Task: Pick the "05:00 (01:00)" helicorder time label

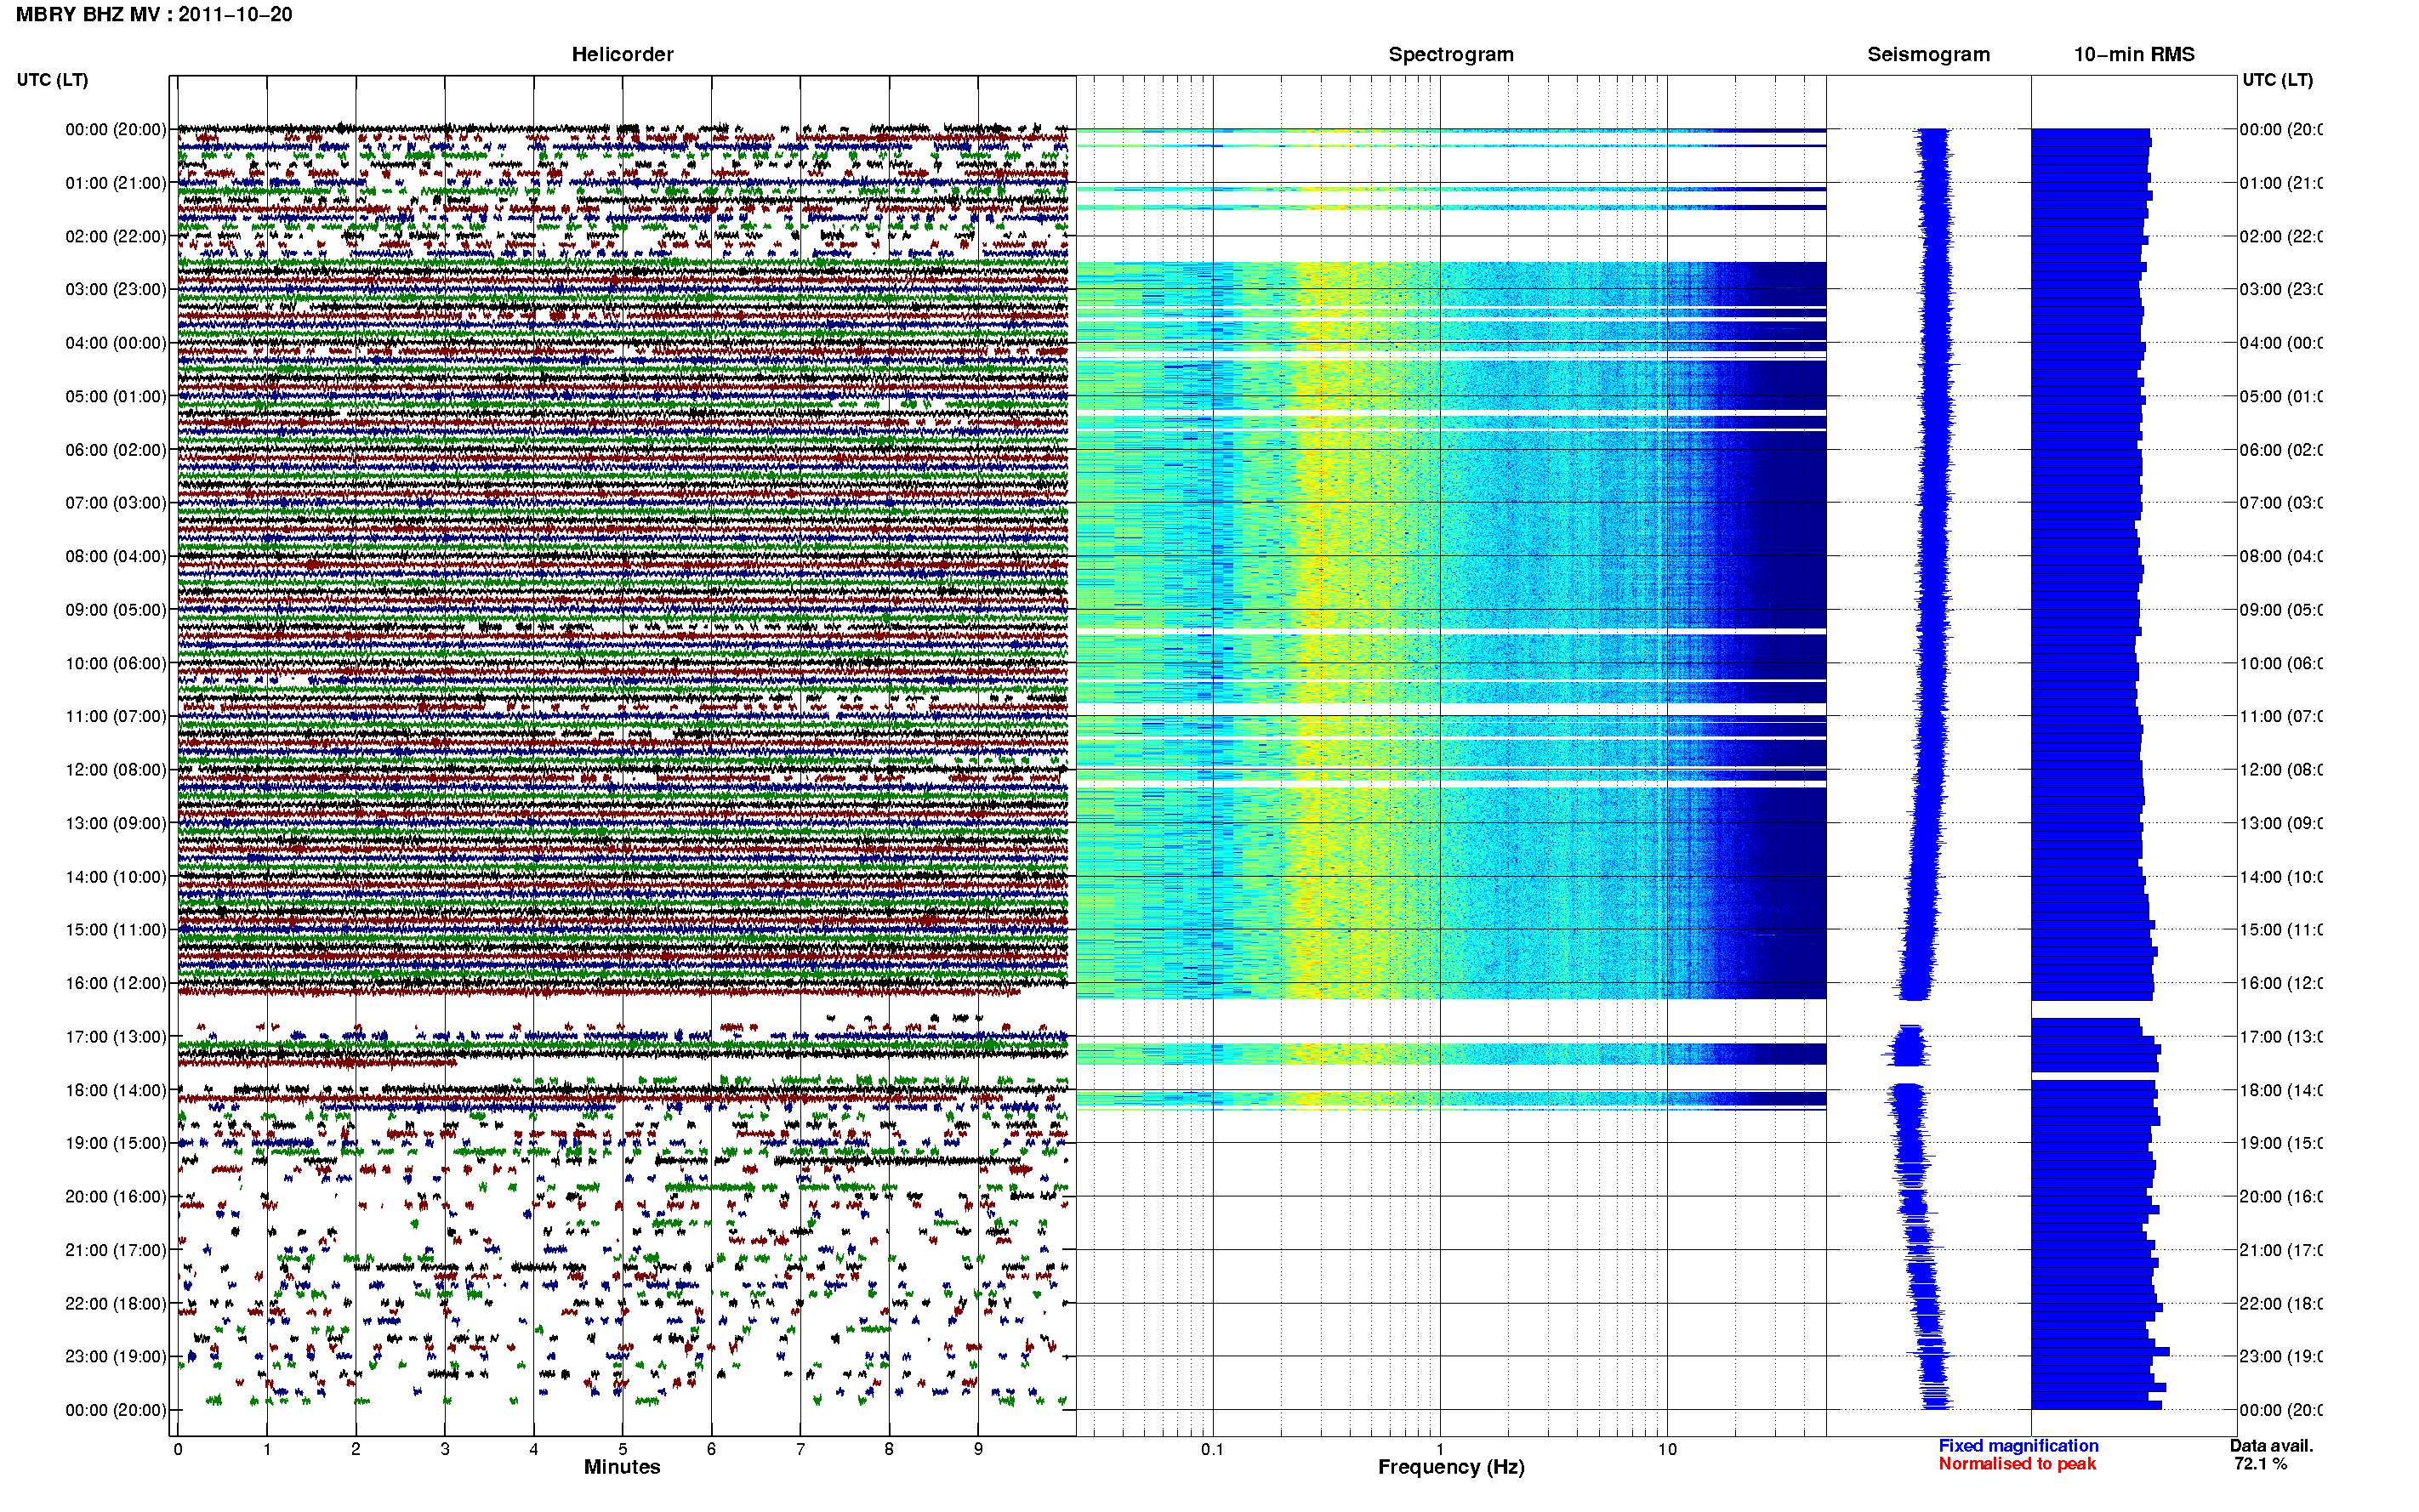Action: (116, 396)
